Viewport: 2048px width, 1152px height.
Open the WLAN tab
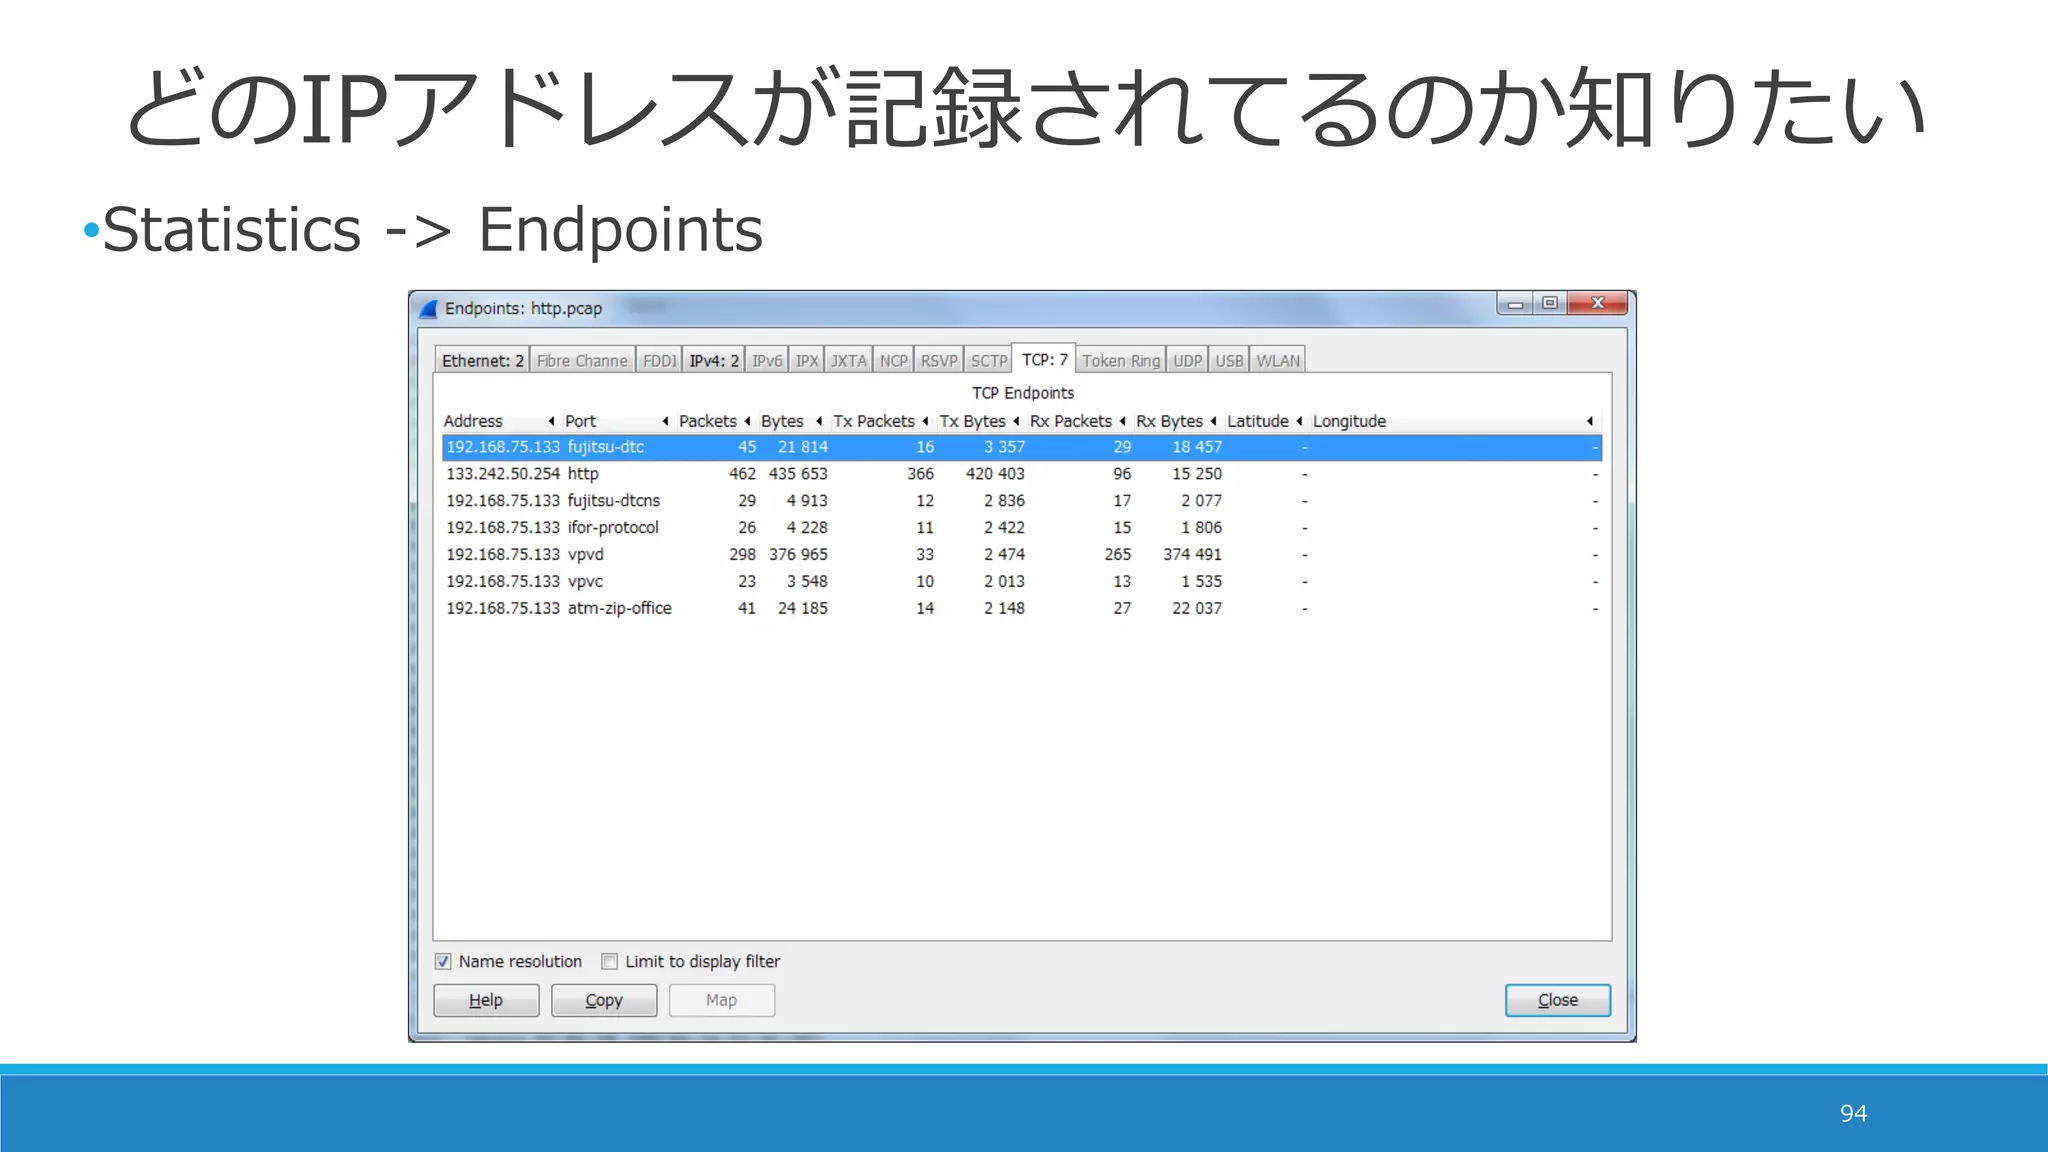pos(1278,361)
